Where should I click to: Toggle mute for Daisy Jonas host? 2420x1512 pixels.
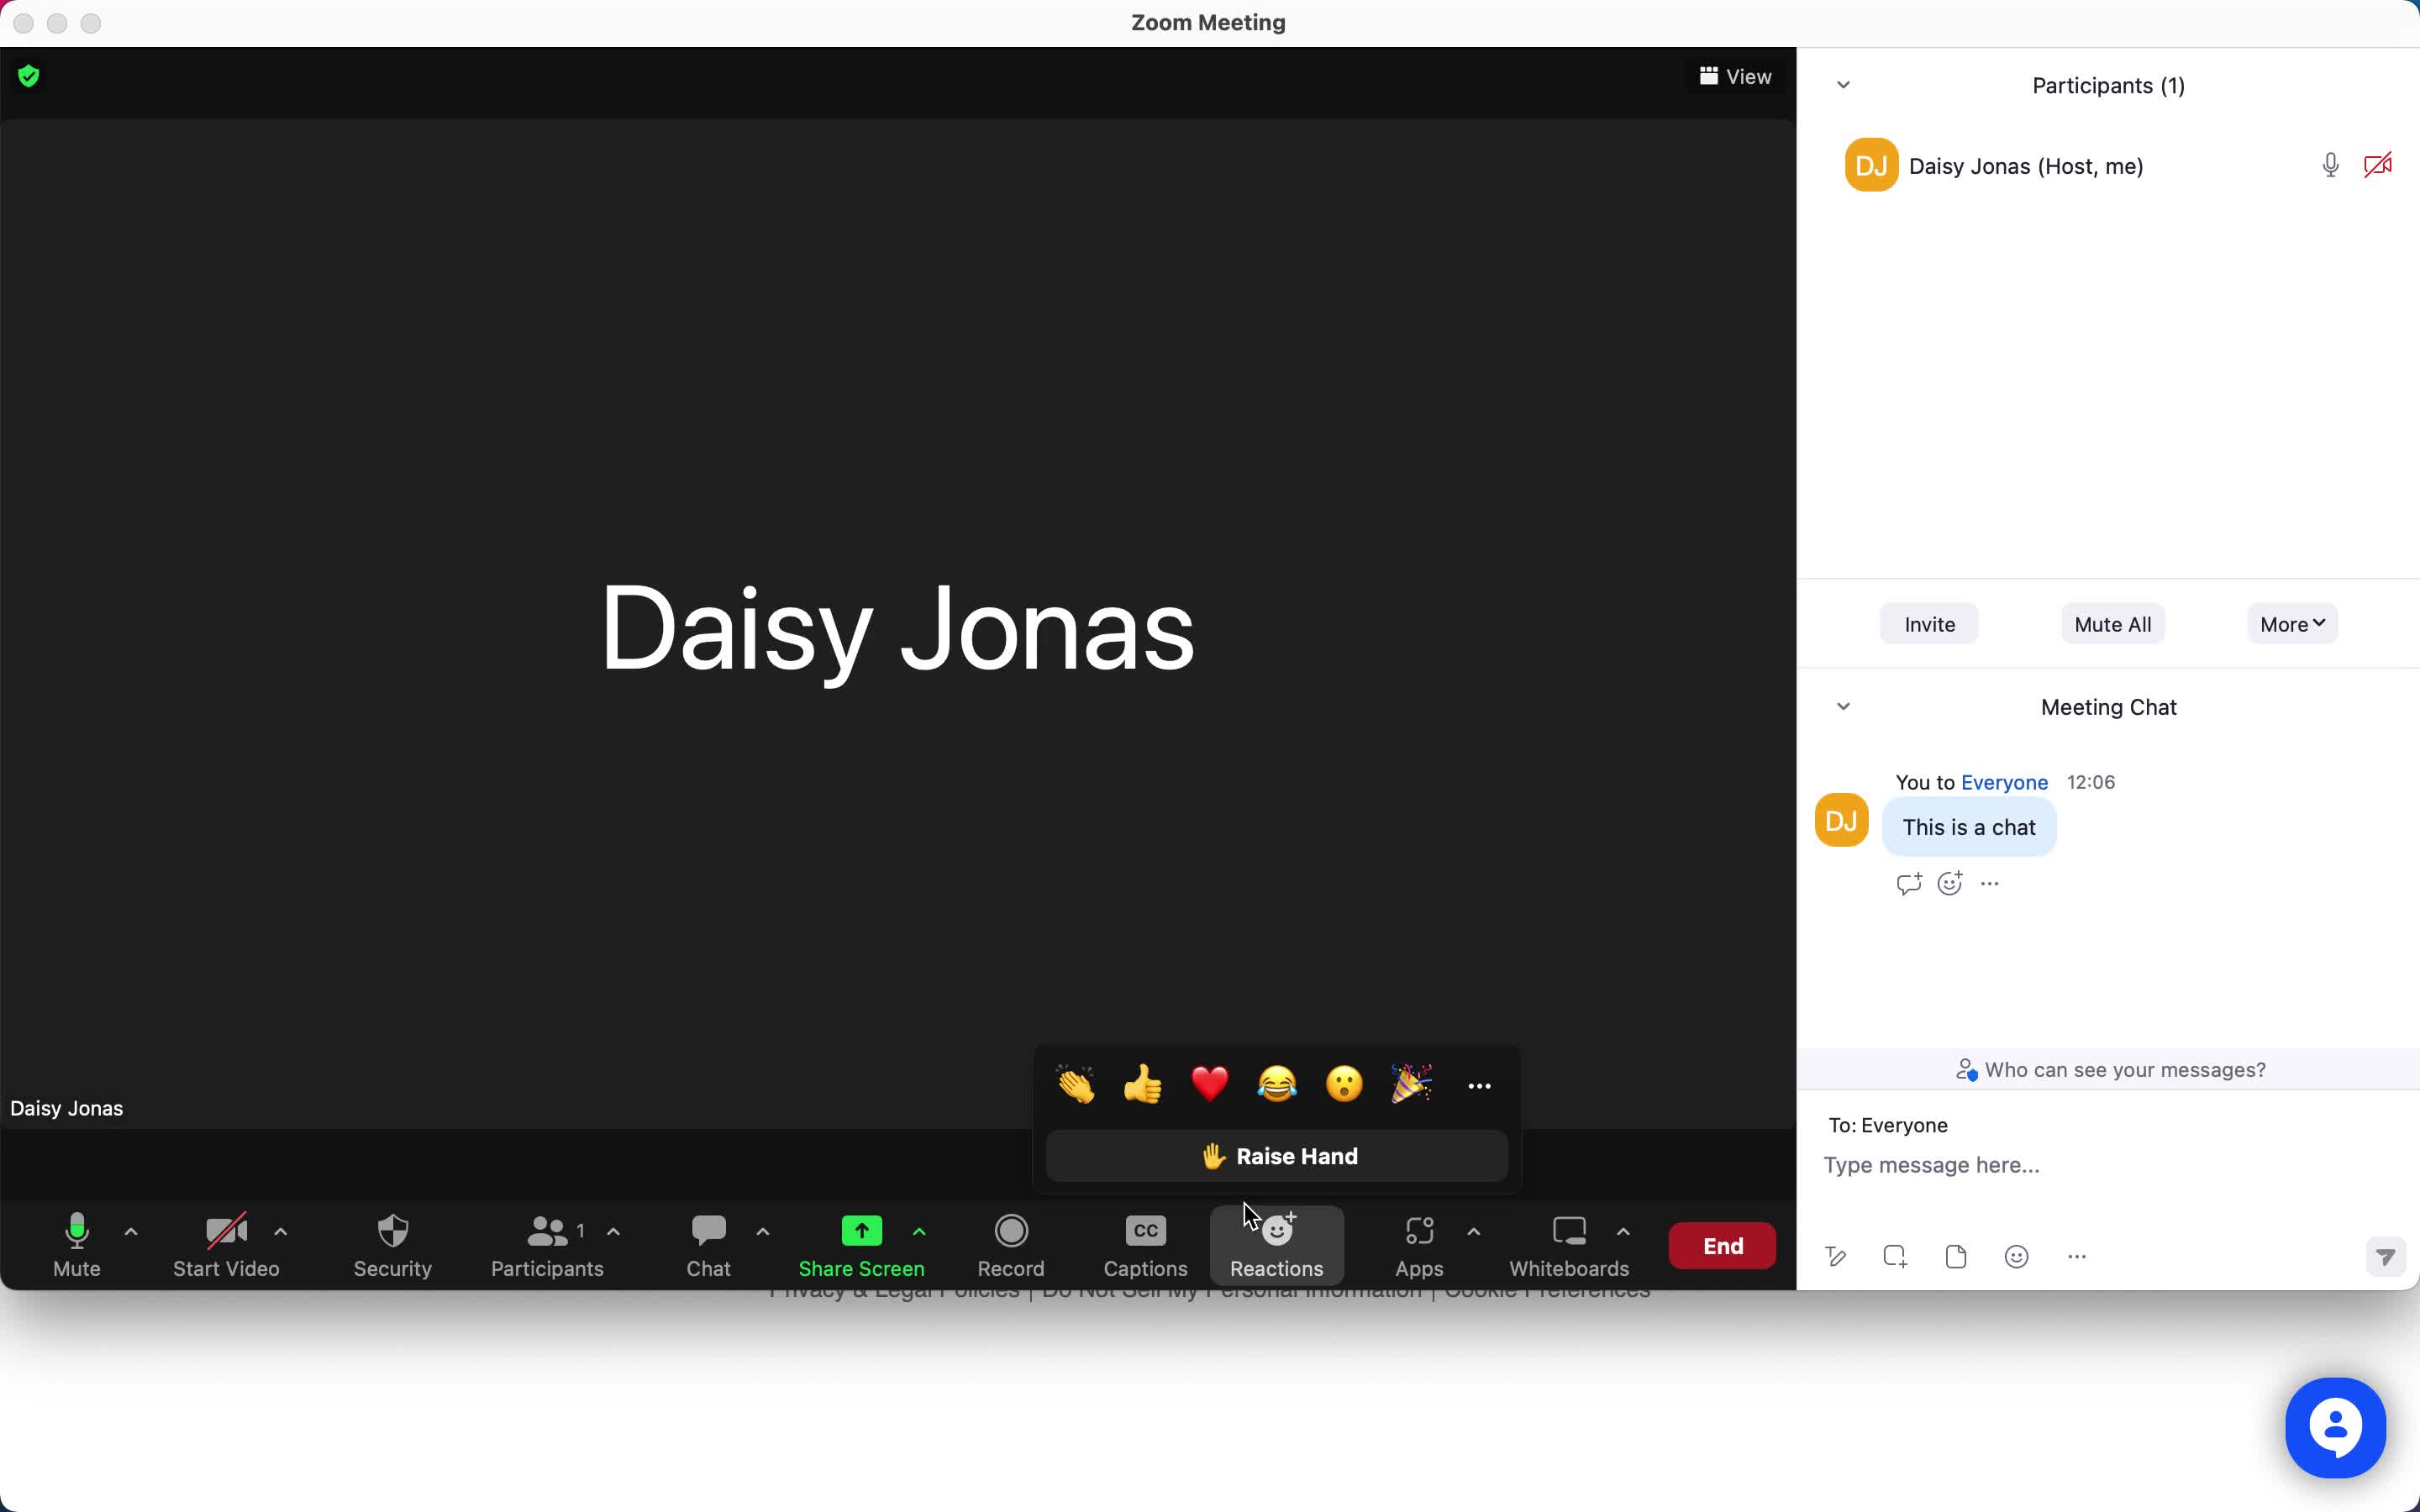tap(2329, 164)
